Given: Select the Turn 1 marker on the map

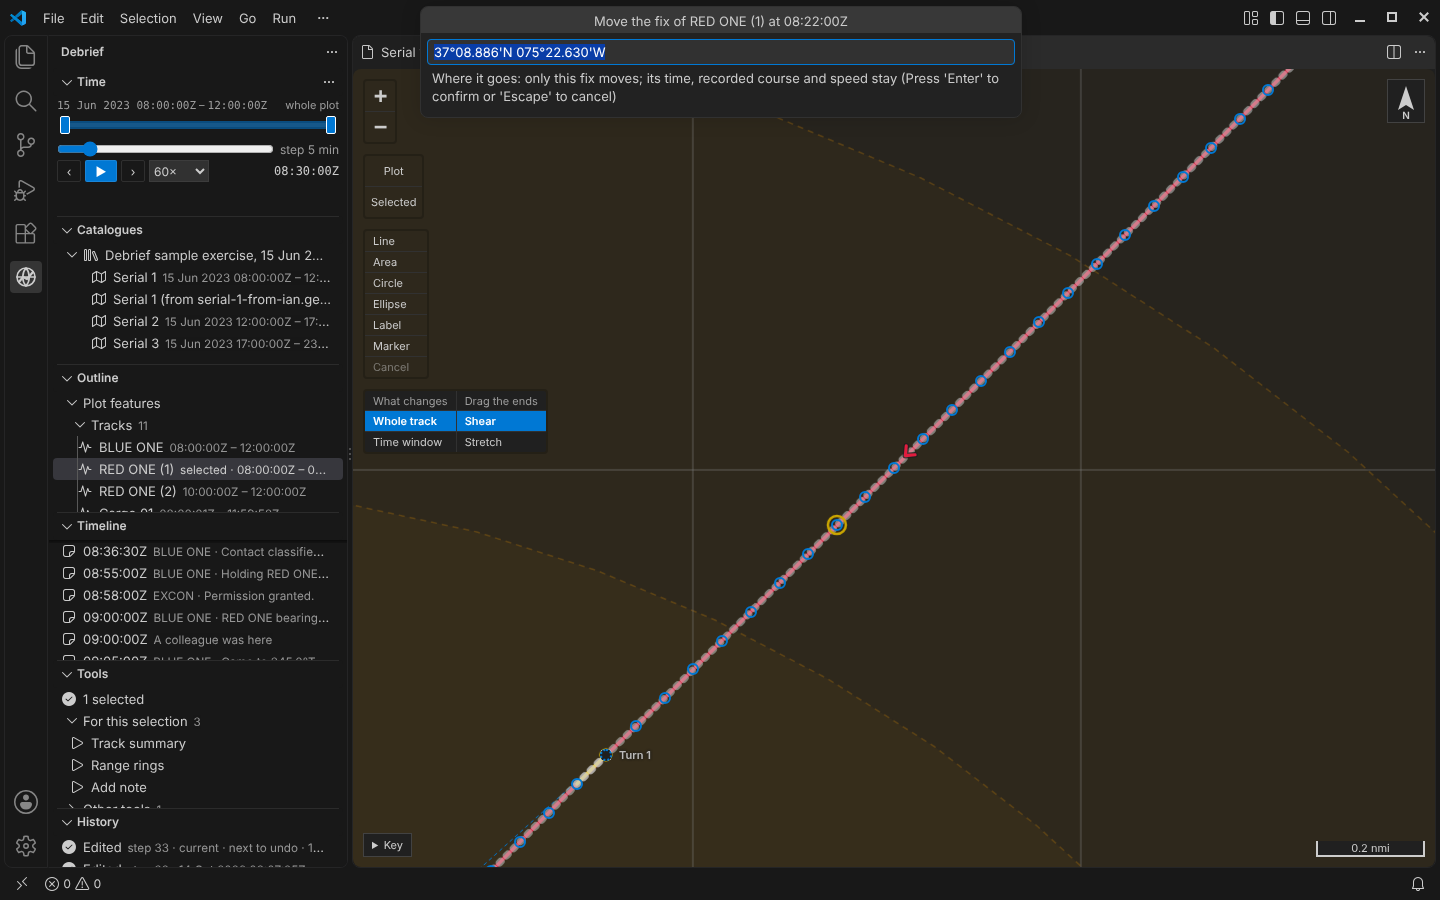Looking at the screenshot, I should (606, 755).
